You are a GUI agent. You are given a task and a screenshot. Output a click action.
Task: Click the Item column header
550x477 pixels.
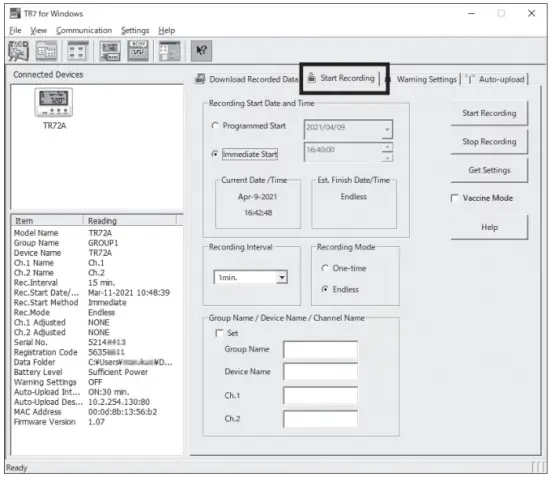(47, 221)
